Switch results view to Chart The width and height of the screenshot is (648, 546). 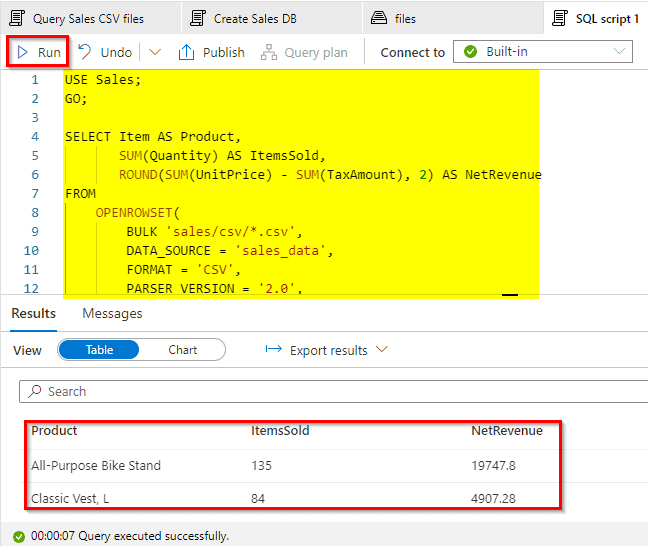click(x=183, y=350)
